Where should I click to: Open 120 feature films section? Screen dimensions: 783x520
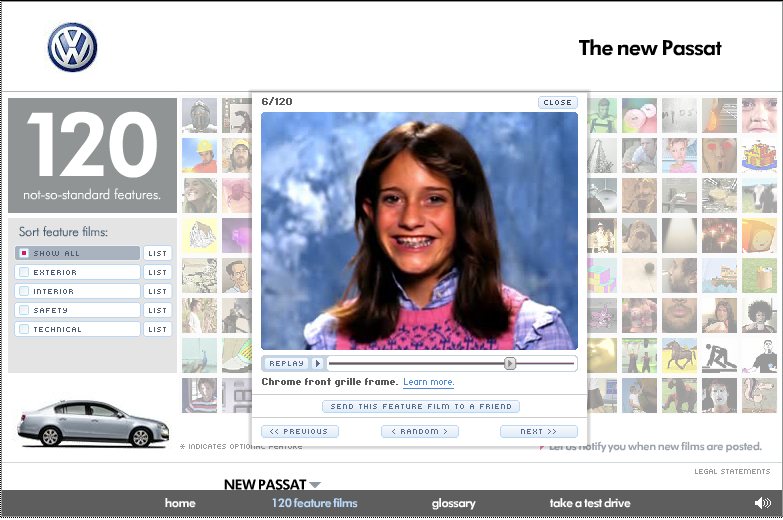click(315, 503)
